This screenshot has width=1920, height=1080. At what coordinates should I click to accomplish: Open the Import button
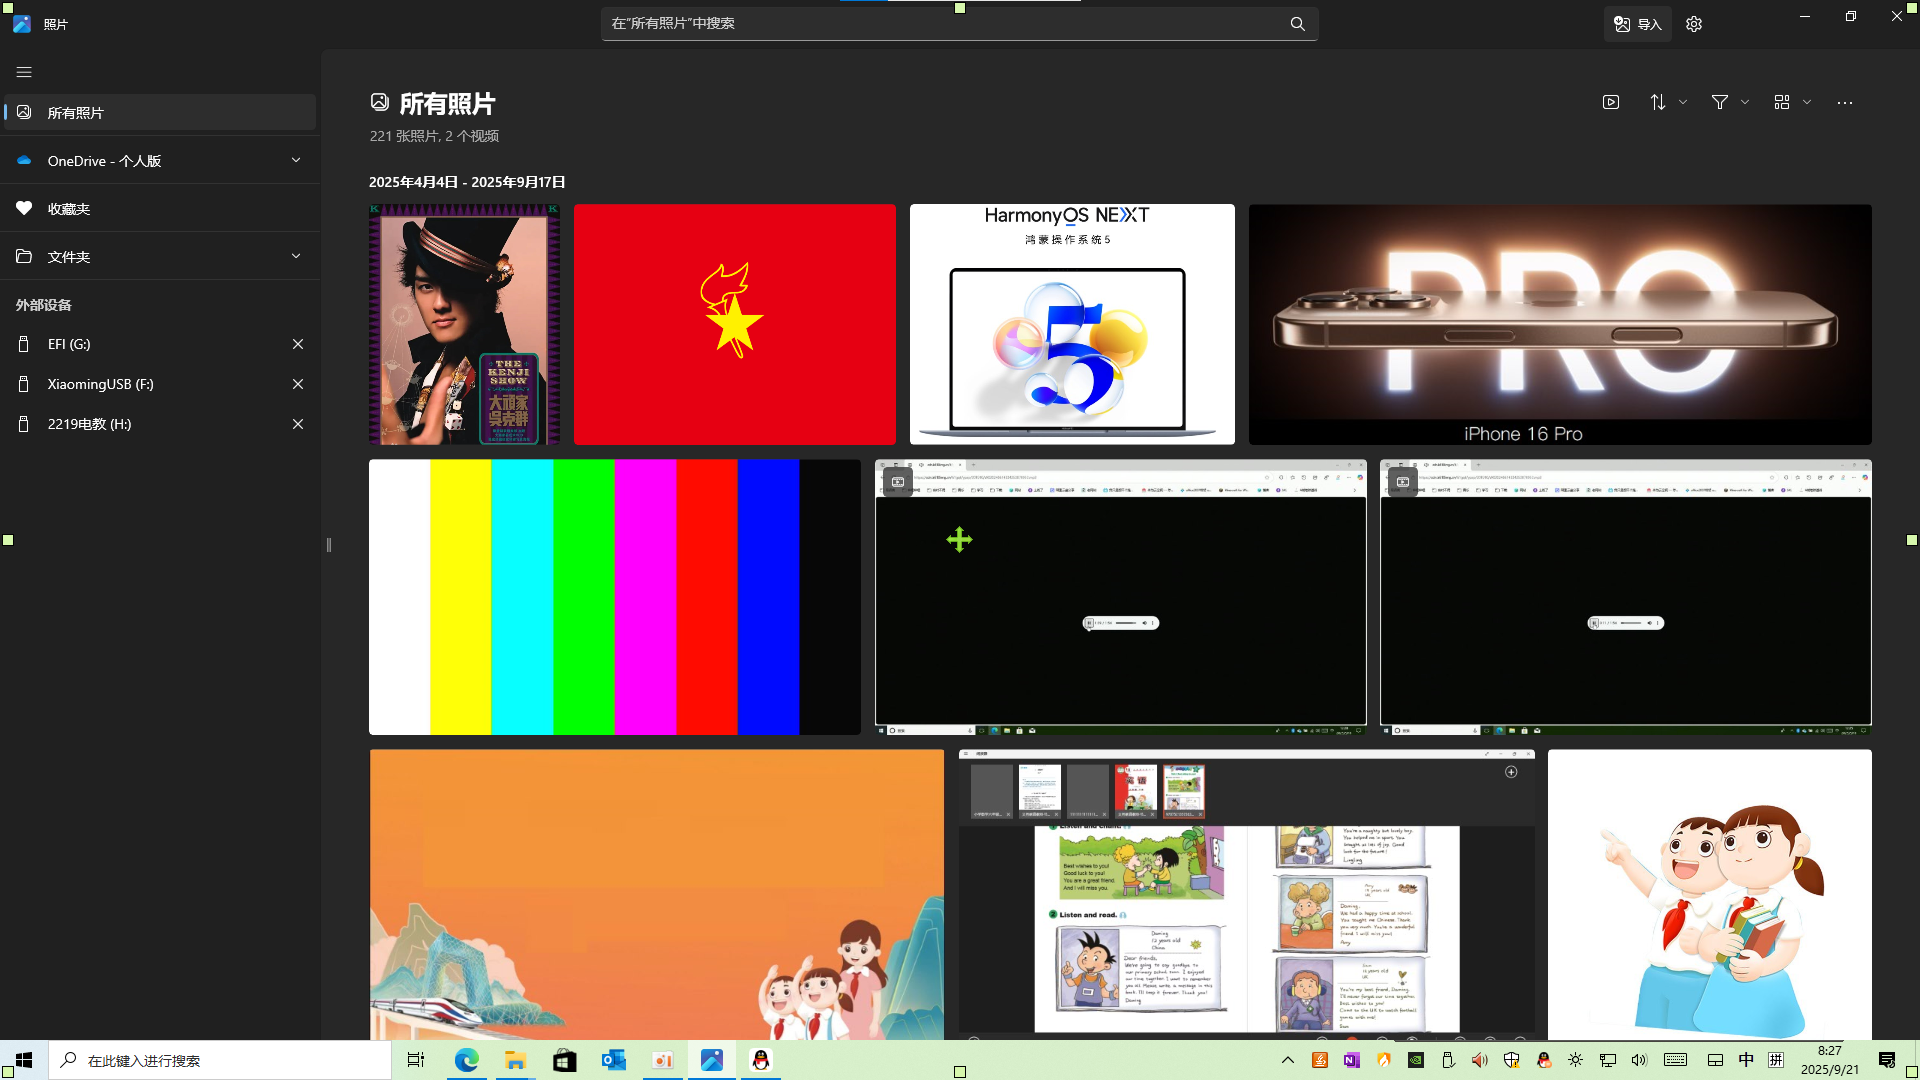click(1637, 24)
